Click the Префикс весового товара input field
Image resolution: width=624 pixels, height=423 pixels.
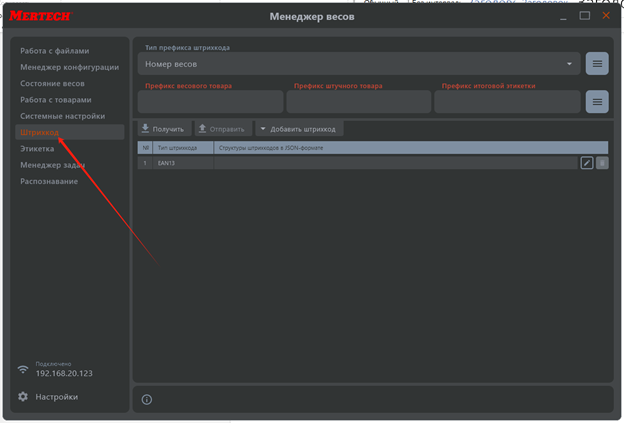210,102
